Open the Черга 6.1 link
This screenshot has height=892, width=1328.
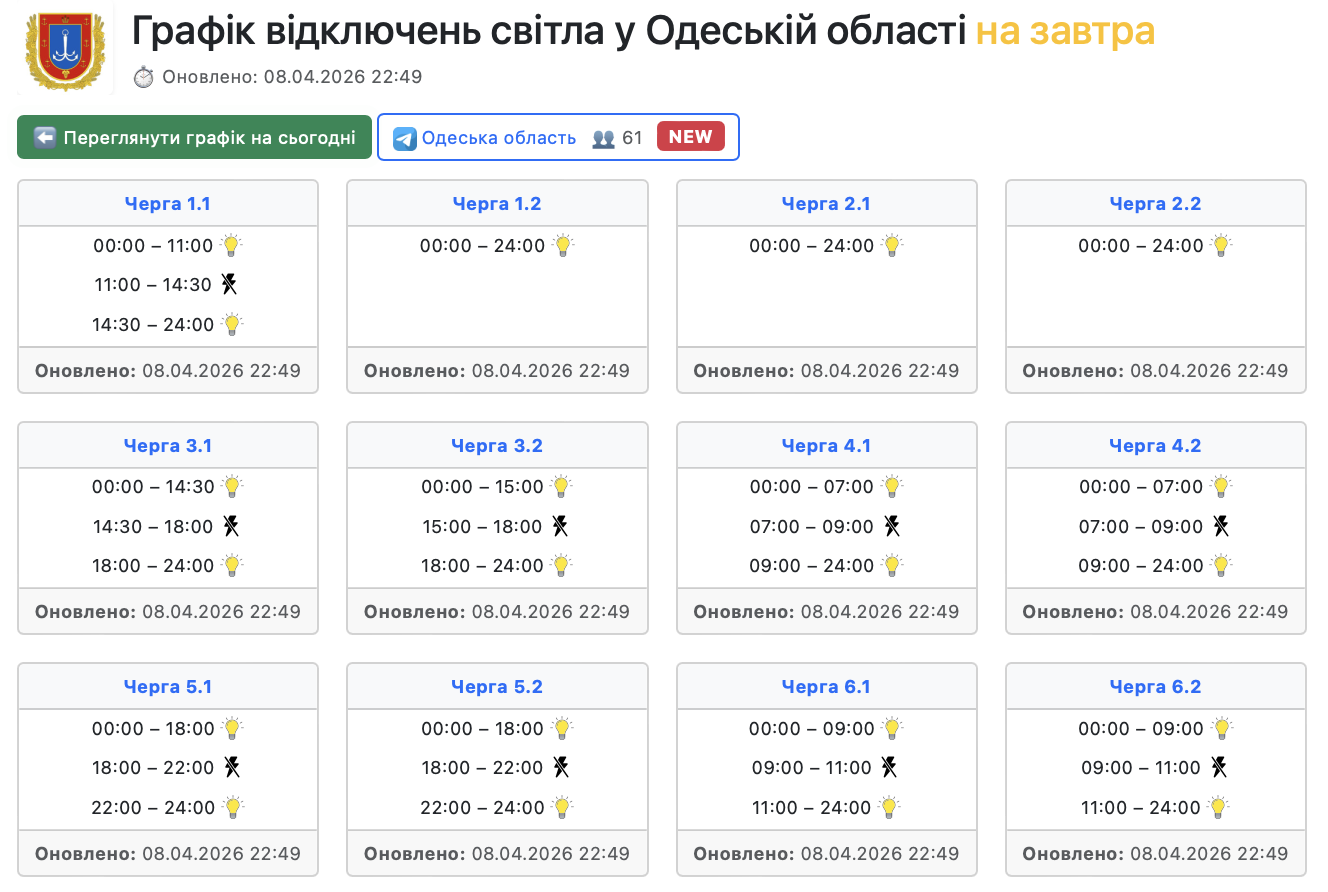click(x=826, y=687)
